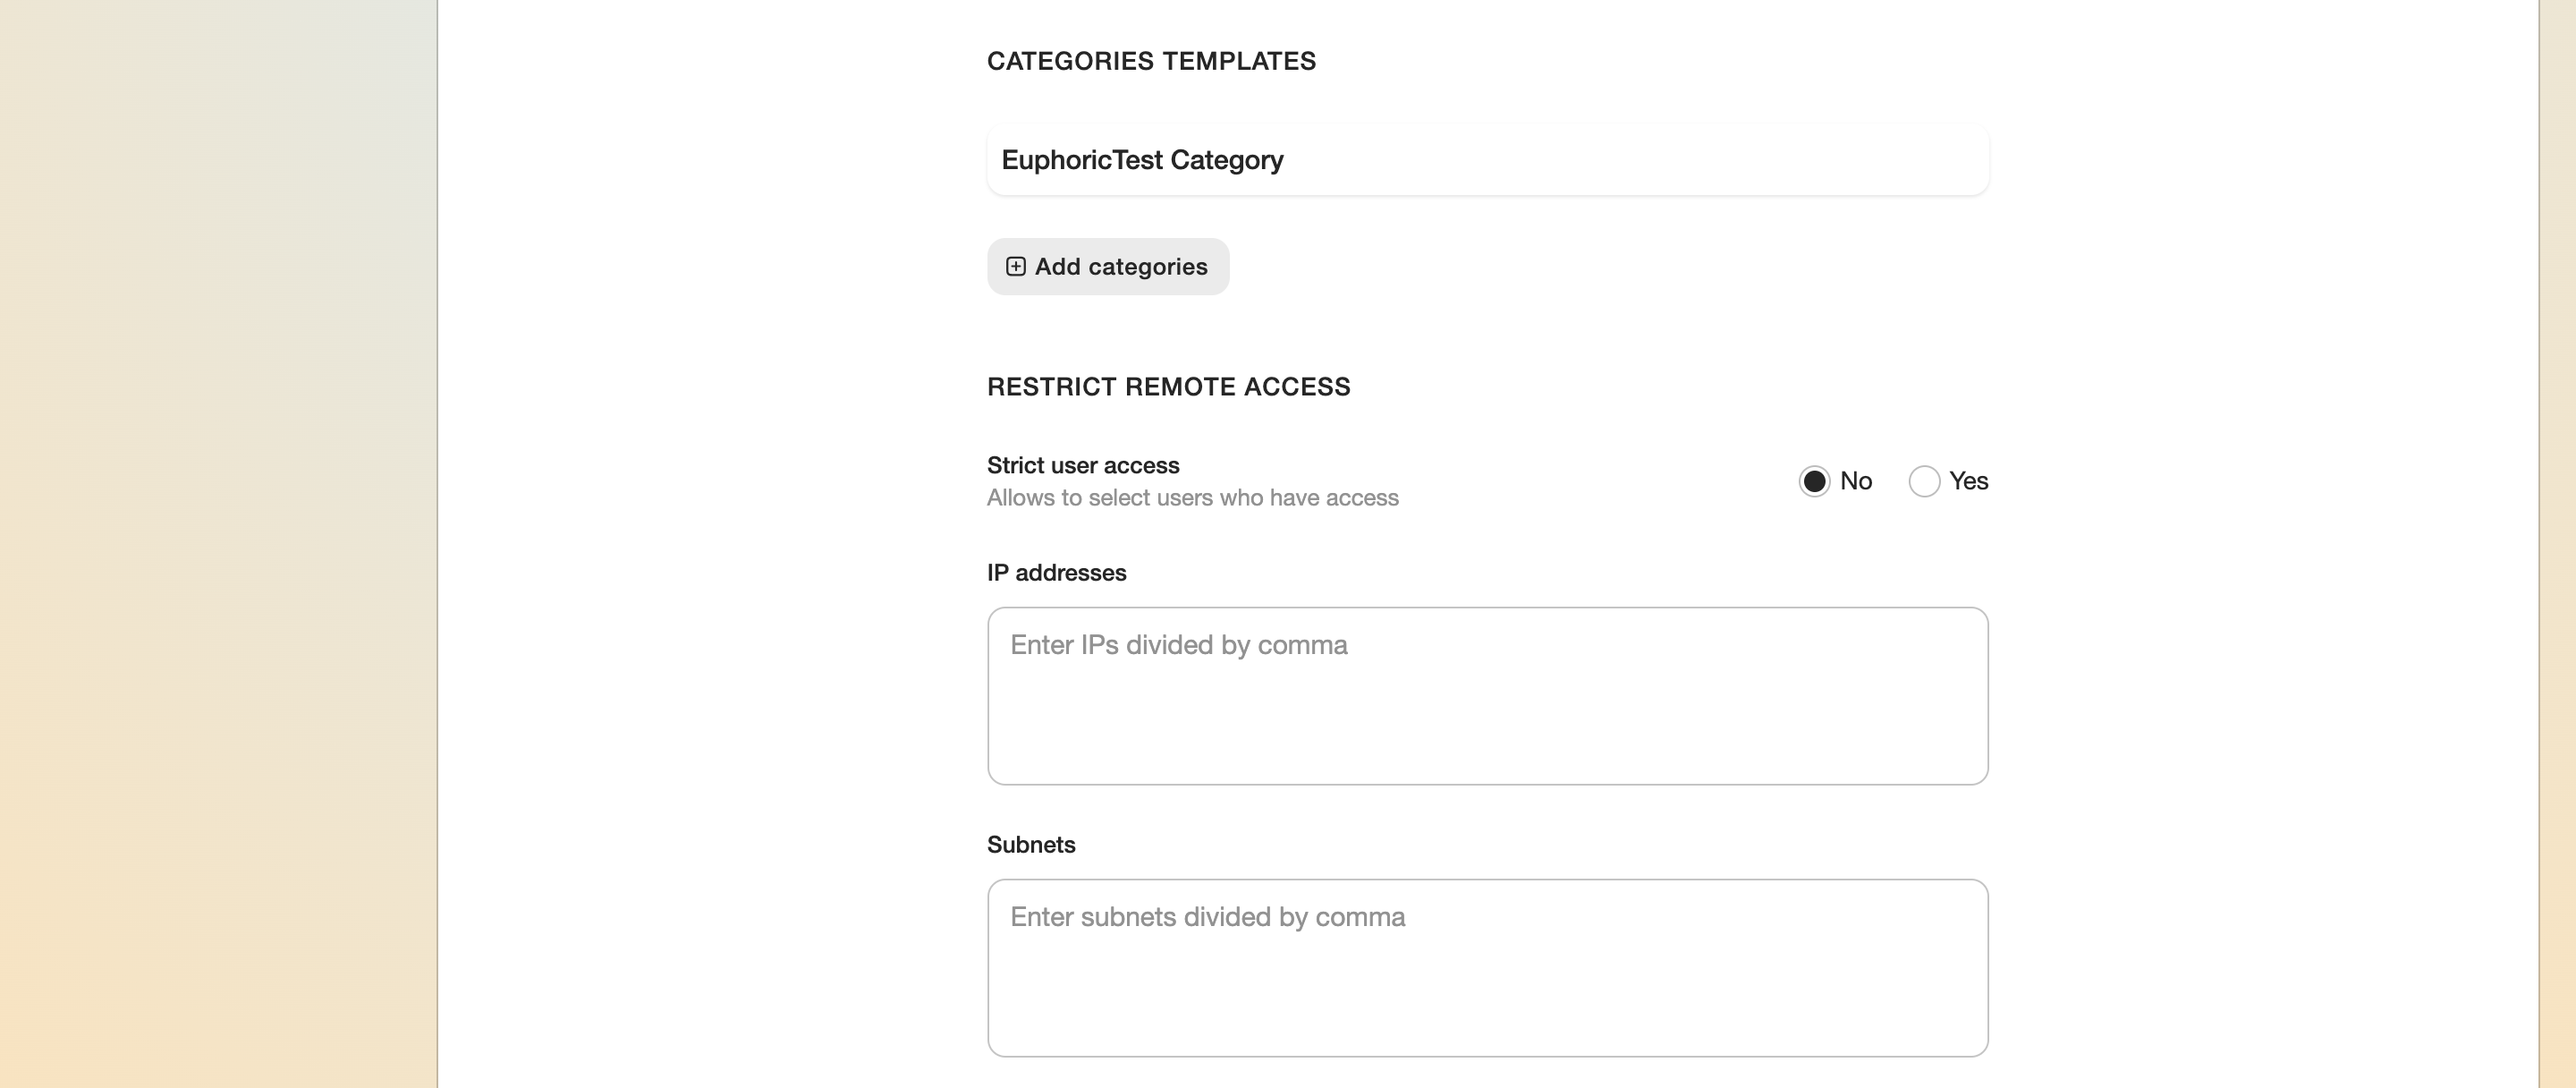Click the "Subnets" field label
The width and height of the screenshot is (2576, 1088).
[1031, 845]
